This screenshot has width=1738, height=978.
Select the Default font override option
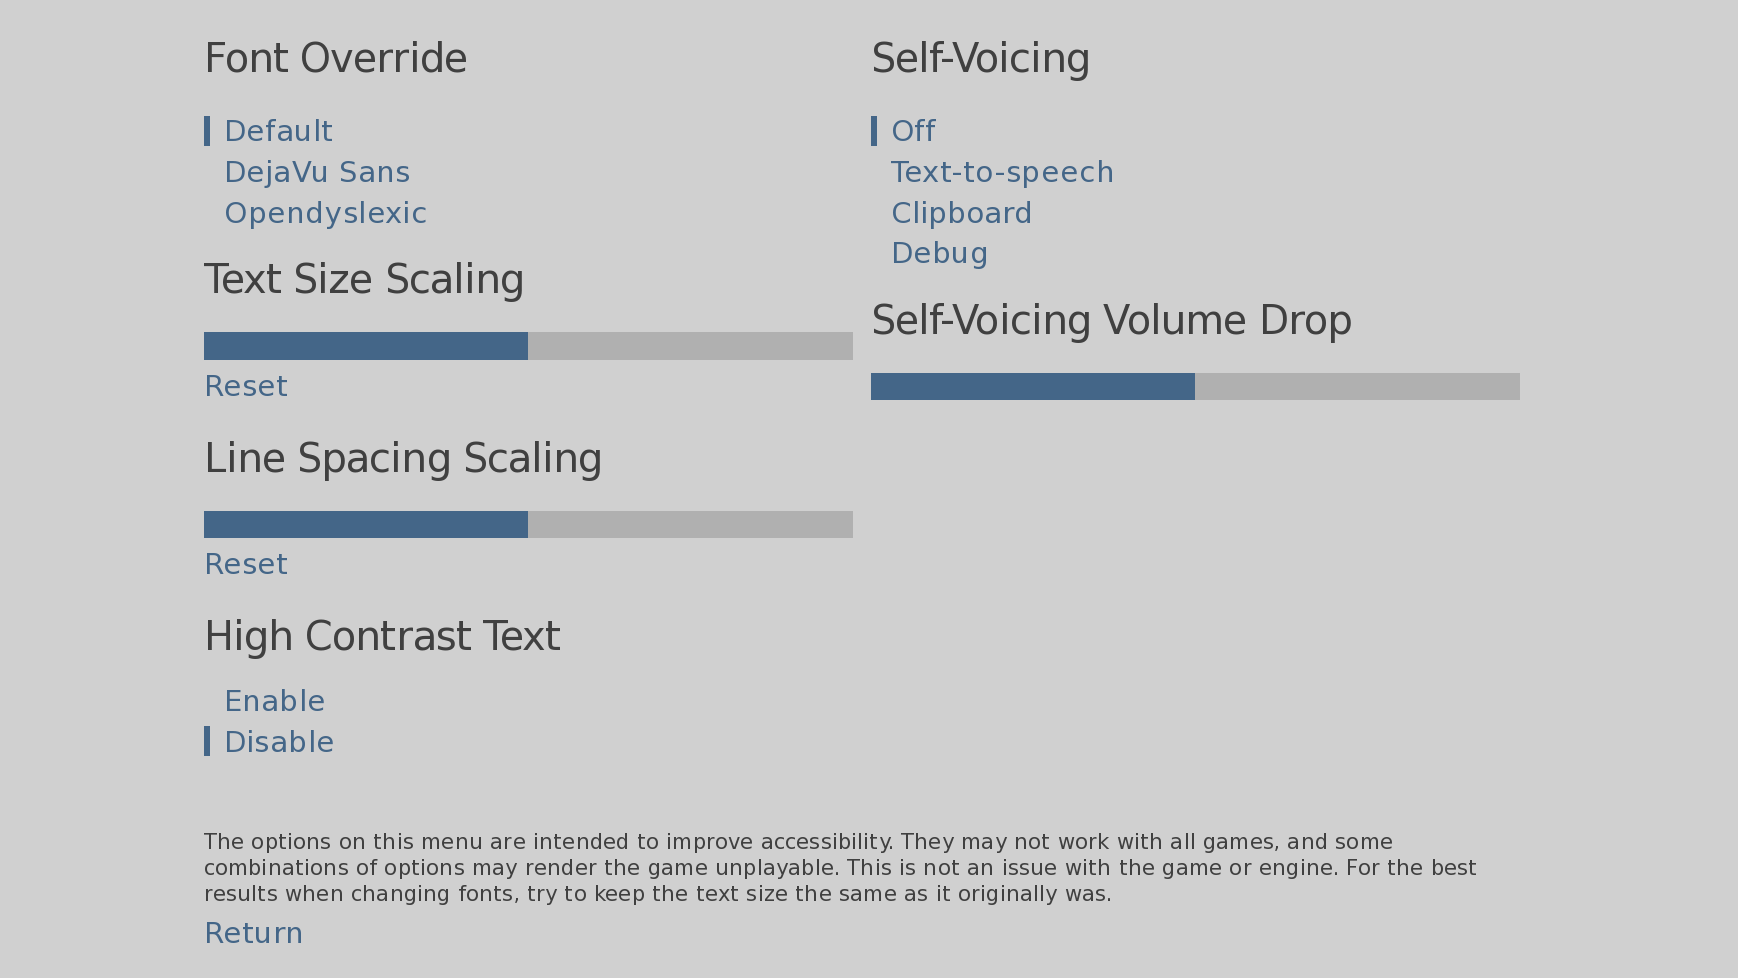coord(278,131)
